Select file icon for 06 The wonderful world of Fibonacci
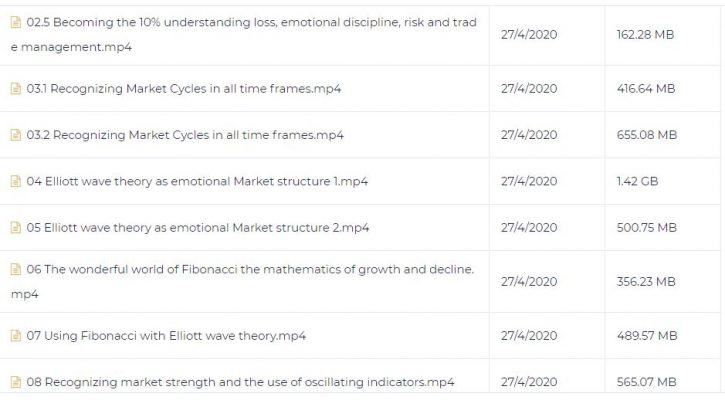The width and height of the screenshot is (725, 400). point(16,269)
